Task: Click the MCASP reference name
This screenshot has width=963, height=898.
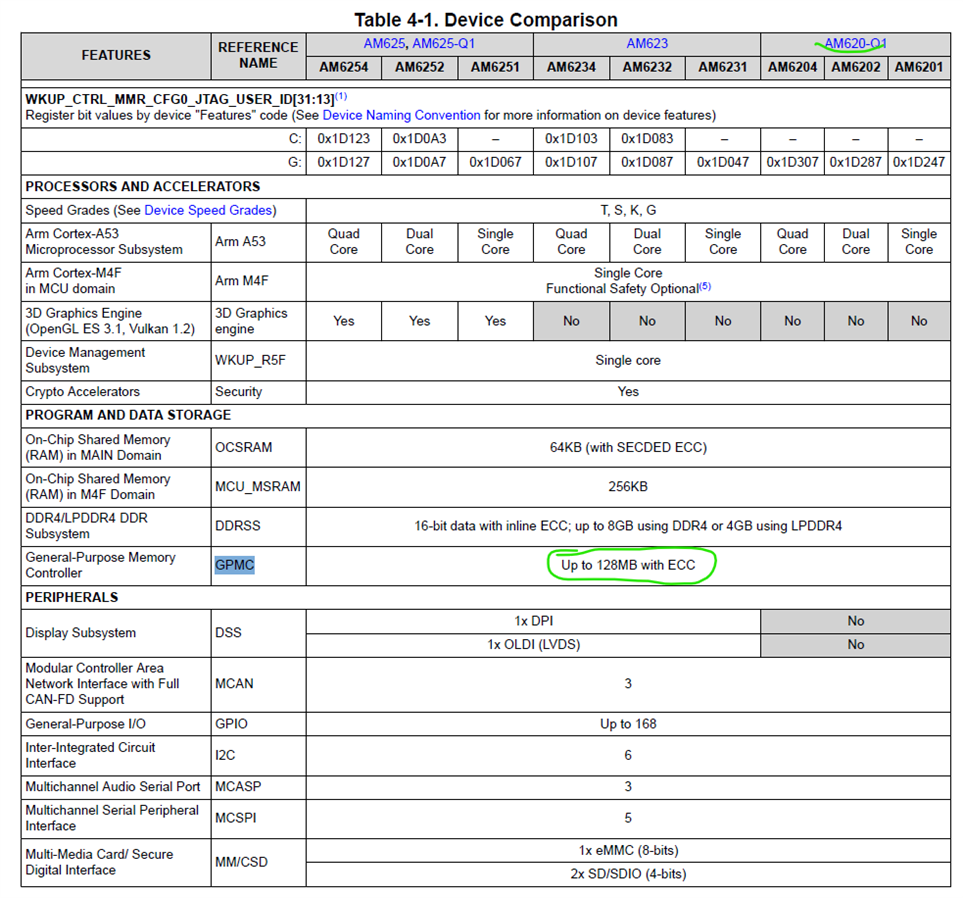Action: point(238,786)
